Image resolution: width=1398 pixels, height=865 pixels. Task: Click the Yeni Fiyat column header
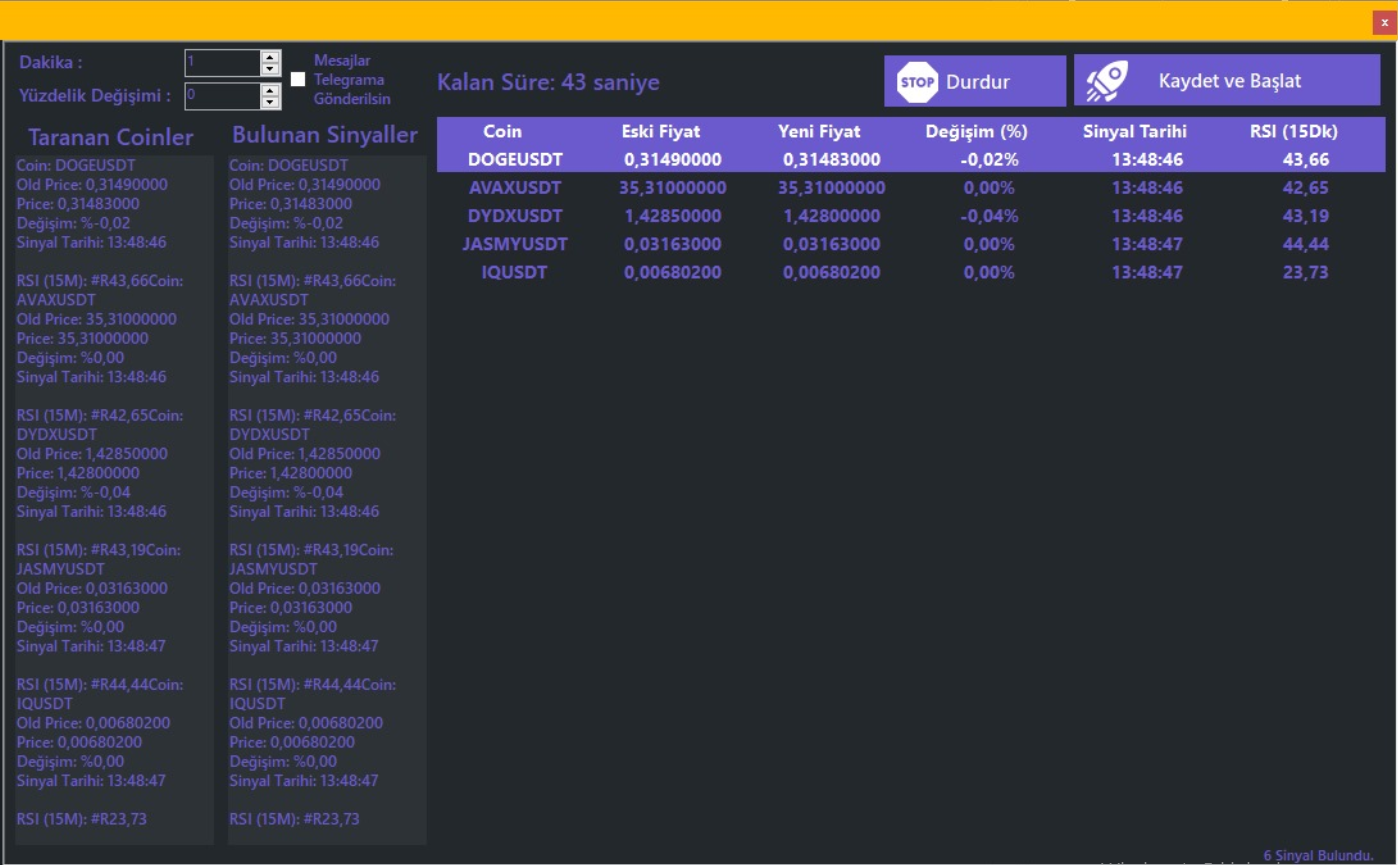click(819, 131)
